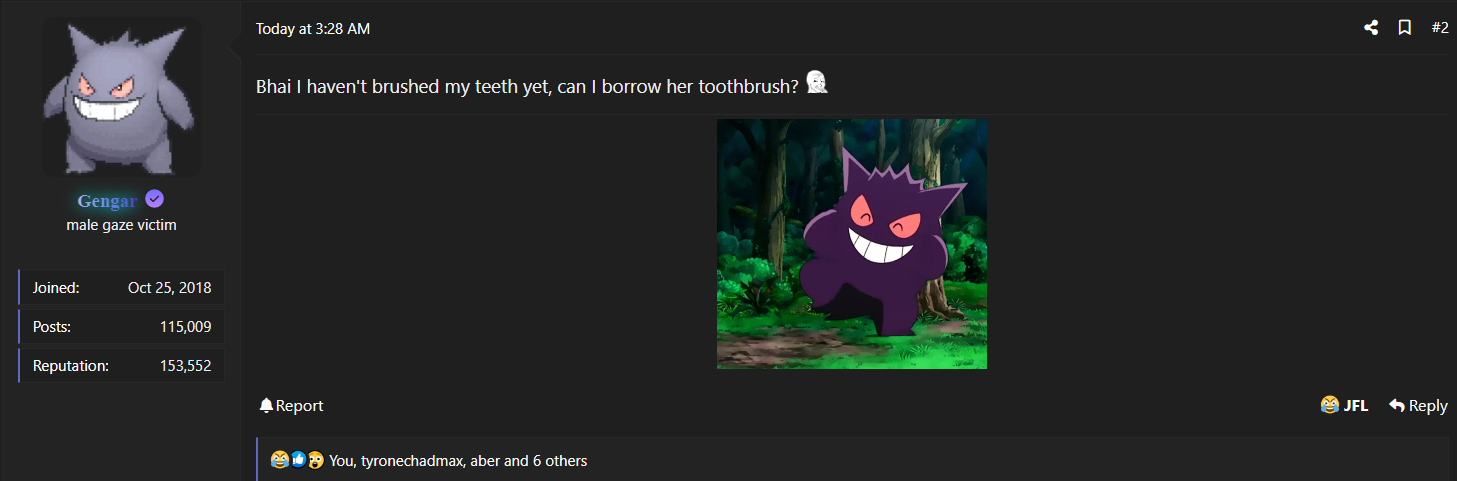Screen dimensions: 1457x481
Task: Click the Report button with bell icon
Action: [x=291, y=405]
